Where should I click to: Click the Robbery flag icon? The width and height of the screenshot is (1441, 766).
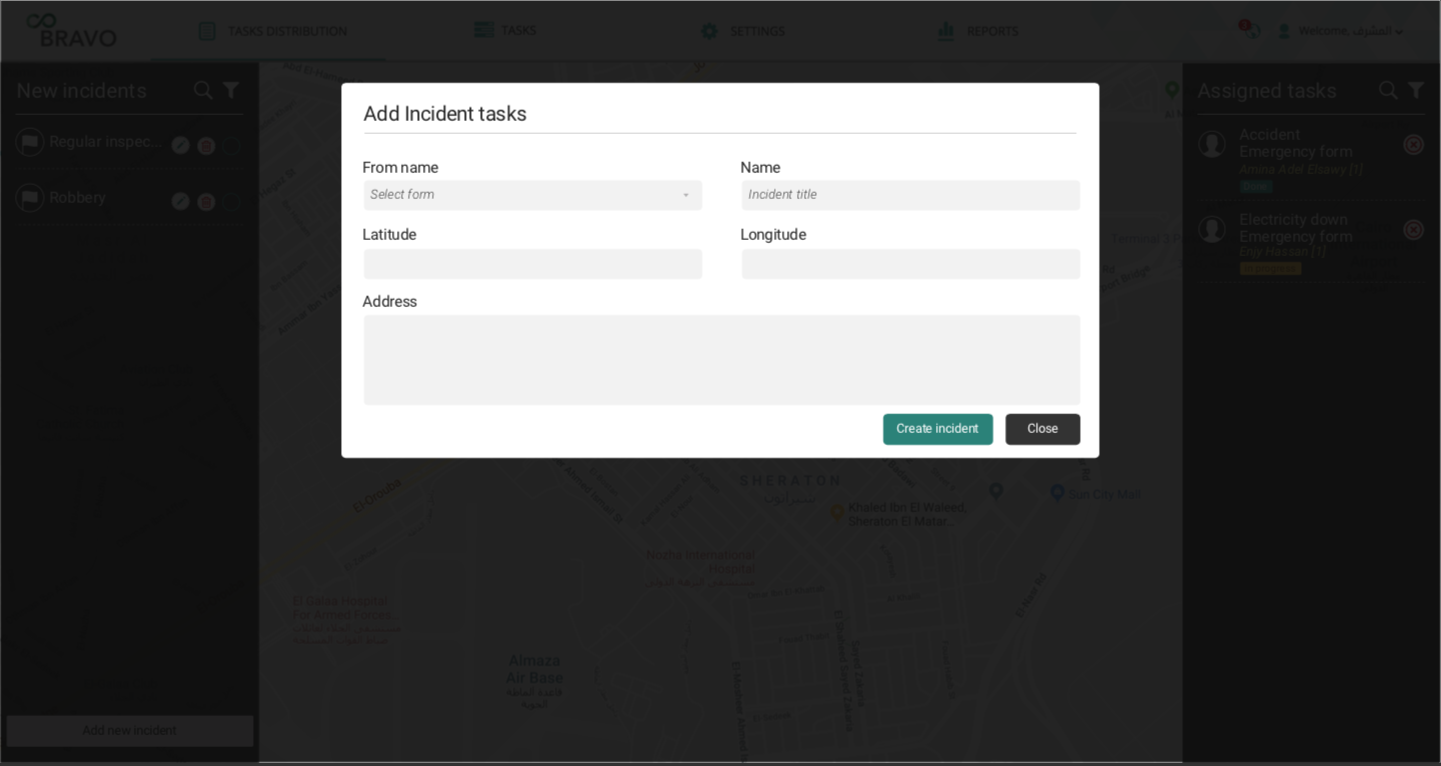pos(30,199)
